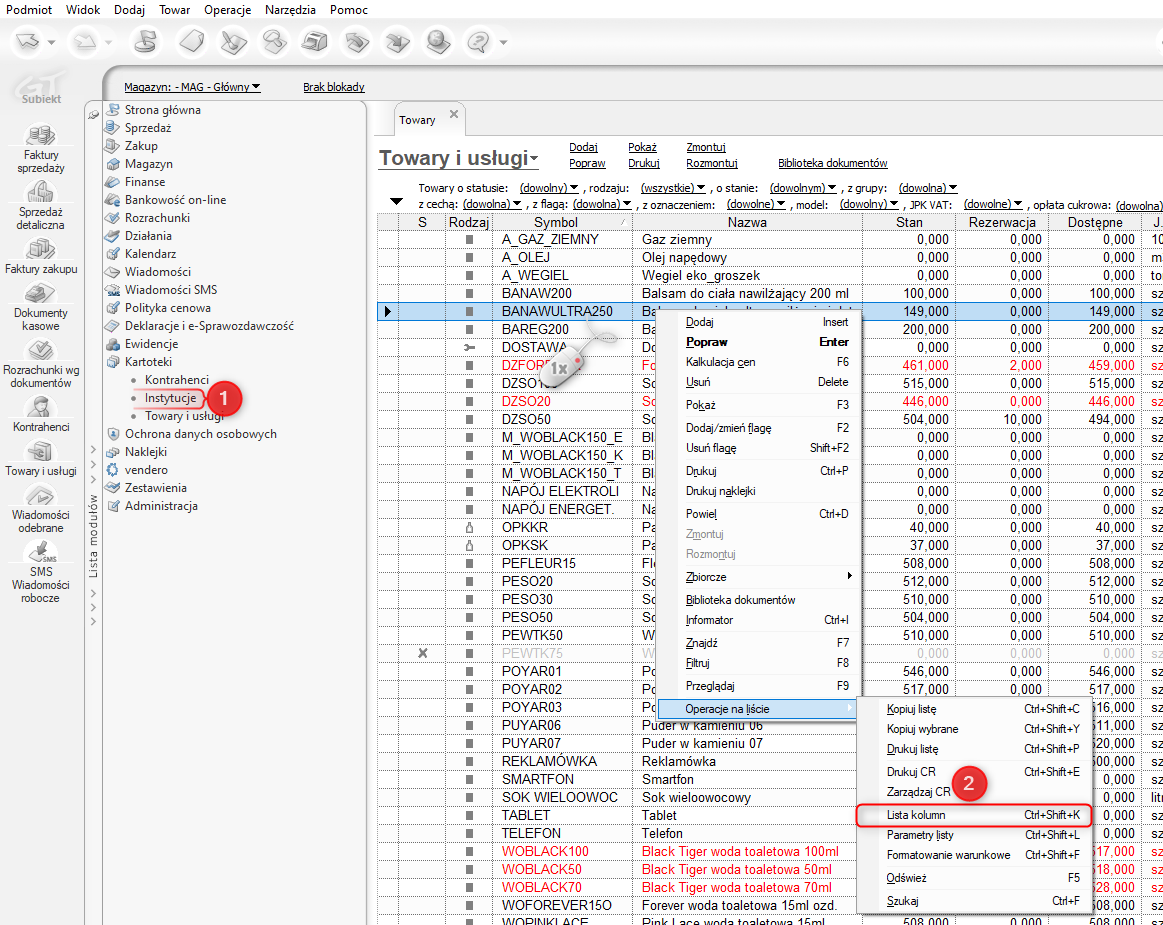Sort the list by the Symbol column header

click(x=555, y=222)
